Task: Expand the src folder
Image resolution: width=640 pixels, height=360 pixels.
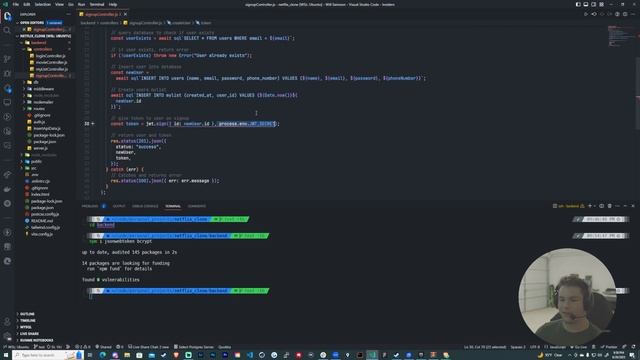Action: point(34,168)
